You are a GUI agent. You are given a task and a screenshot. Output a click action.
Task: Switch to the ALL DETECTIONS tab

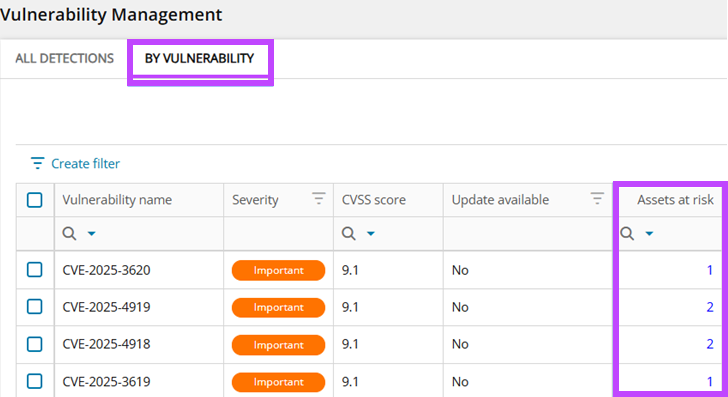coord(65,59)
